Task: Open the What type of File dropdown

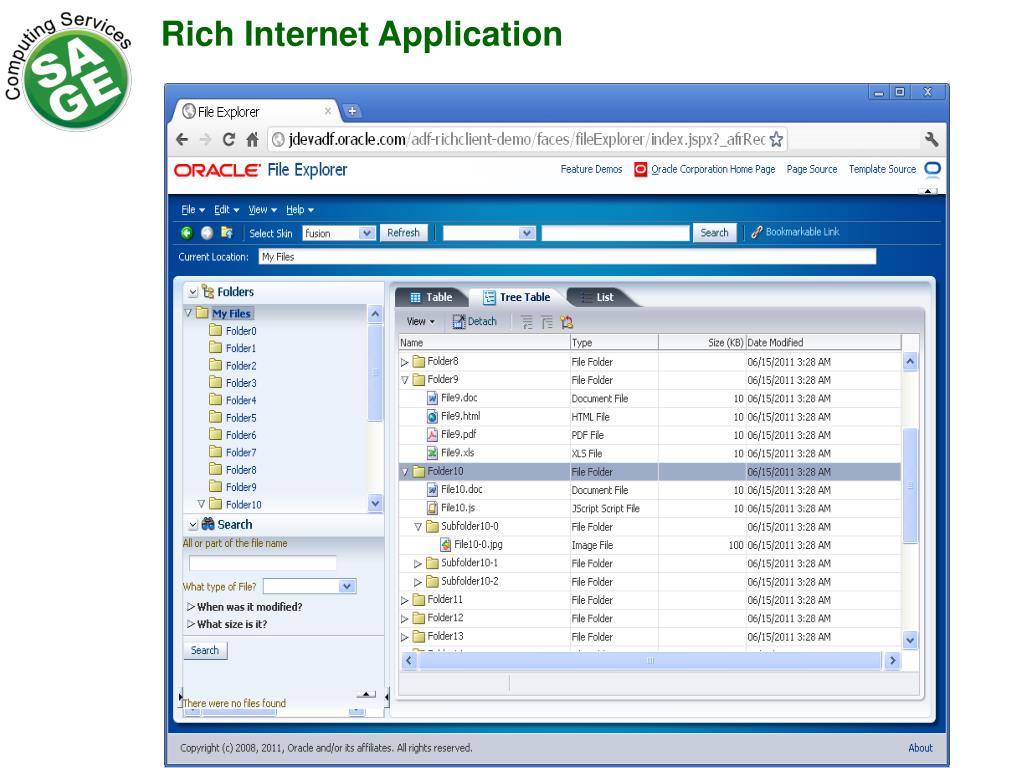Action: [x=347, y=586]
